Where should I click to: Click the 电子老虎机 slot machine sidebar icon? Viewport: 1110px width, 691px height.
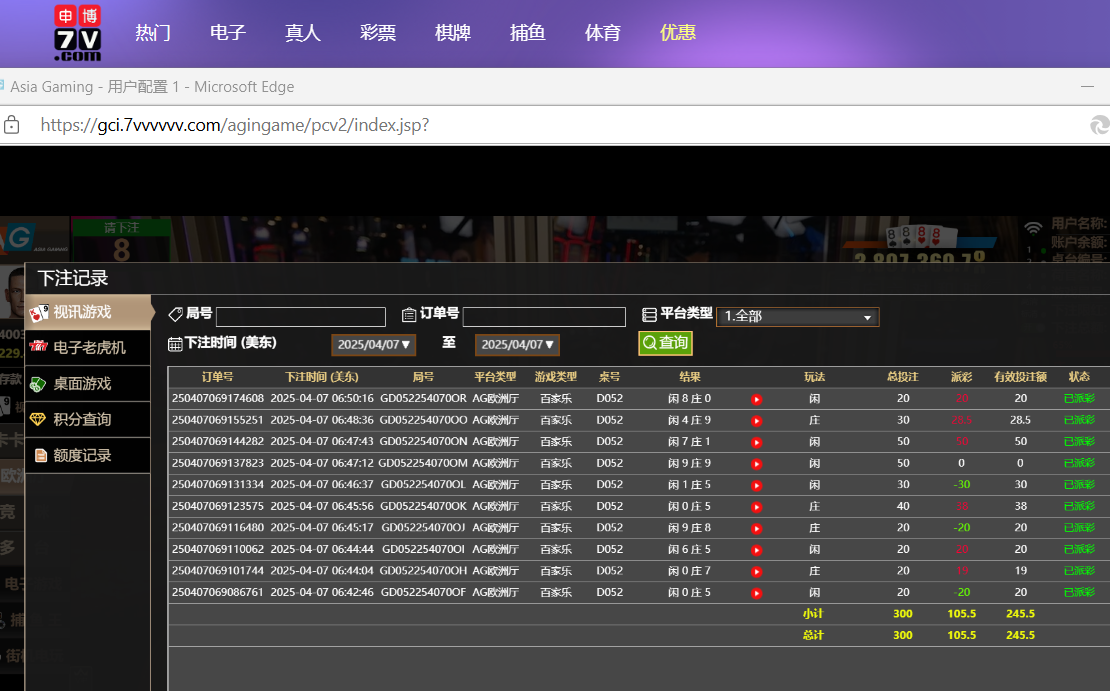39,347
